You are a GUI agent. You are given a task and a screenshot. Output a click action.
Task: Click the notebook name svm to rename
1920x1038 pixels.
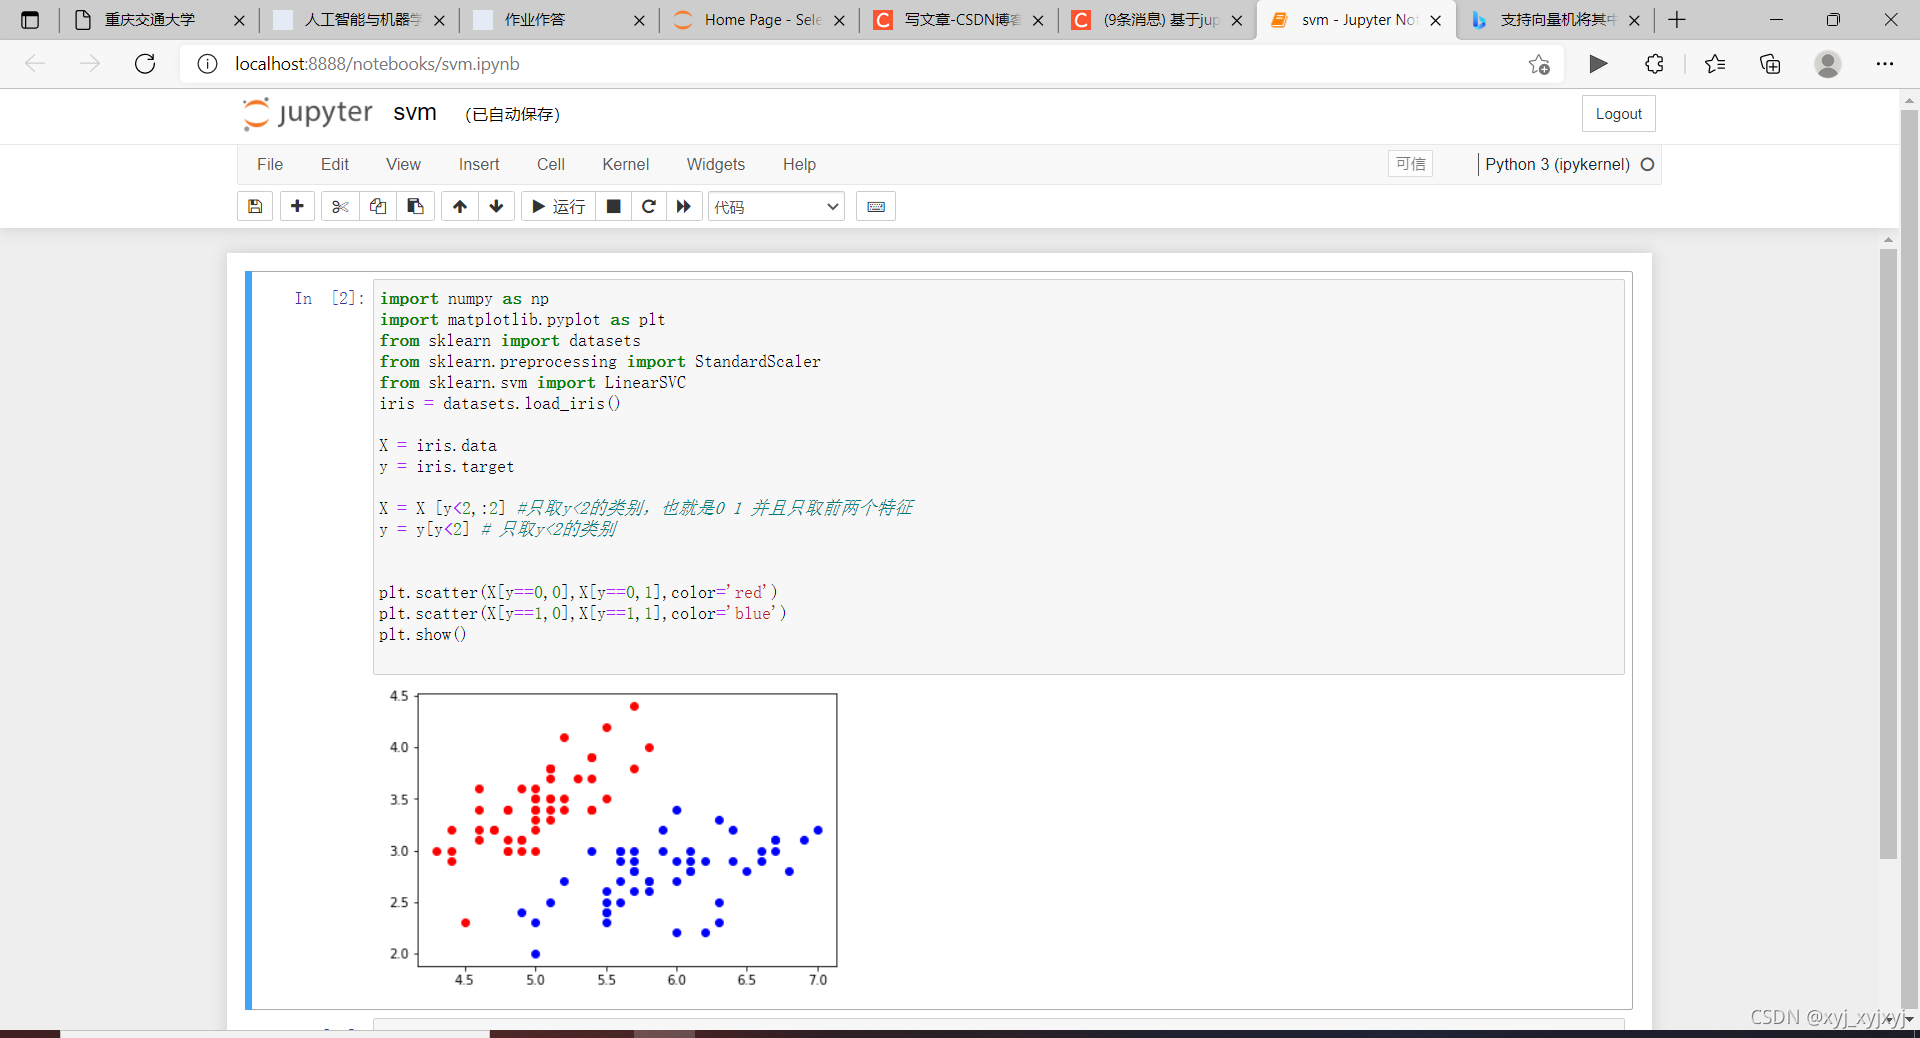coord(415,113)
